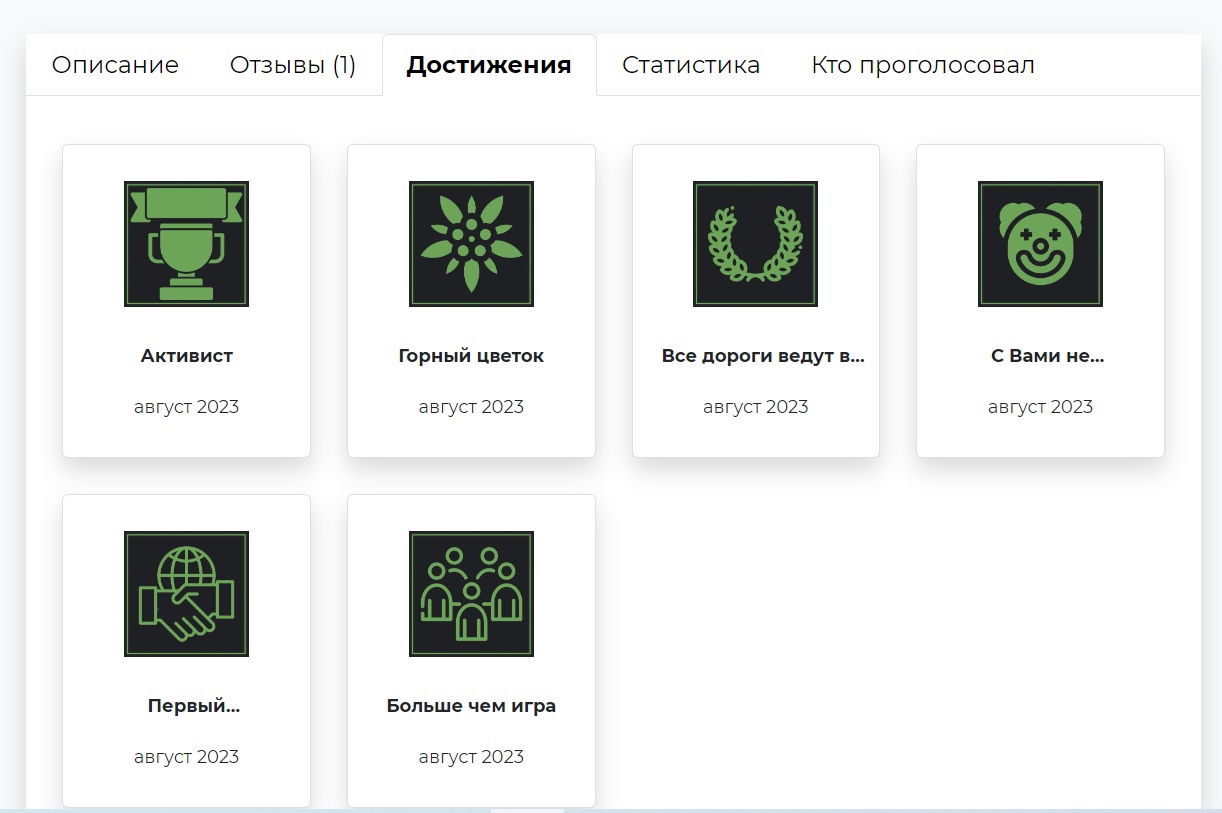
Task: Click the date under Больше чем игра
Action: pyautogui.click(x=471, y=757)
